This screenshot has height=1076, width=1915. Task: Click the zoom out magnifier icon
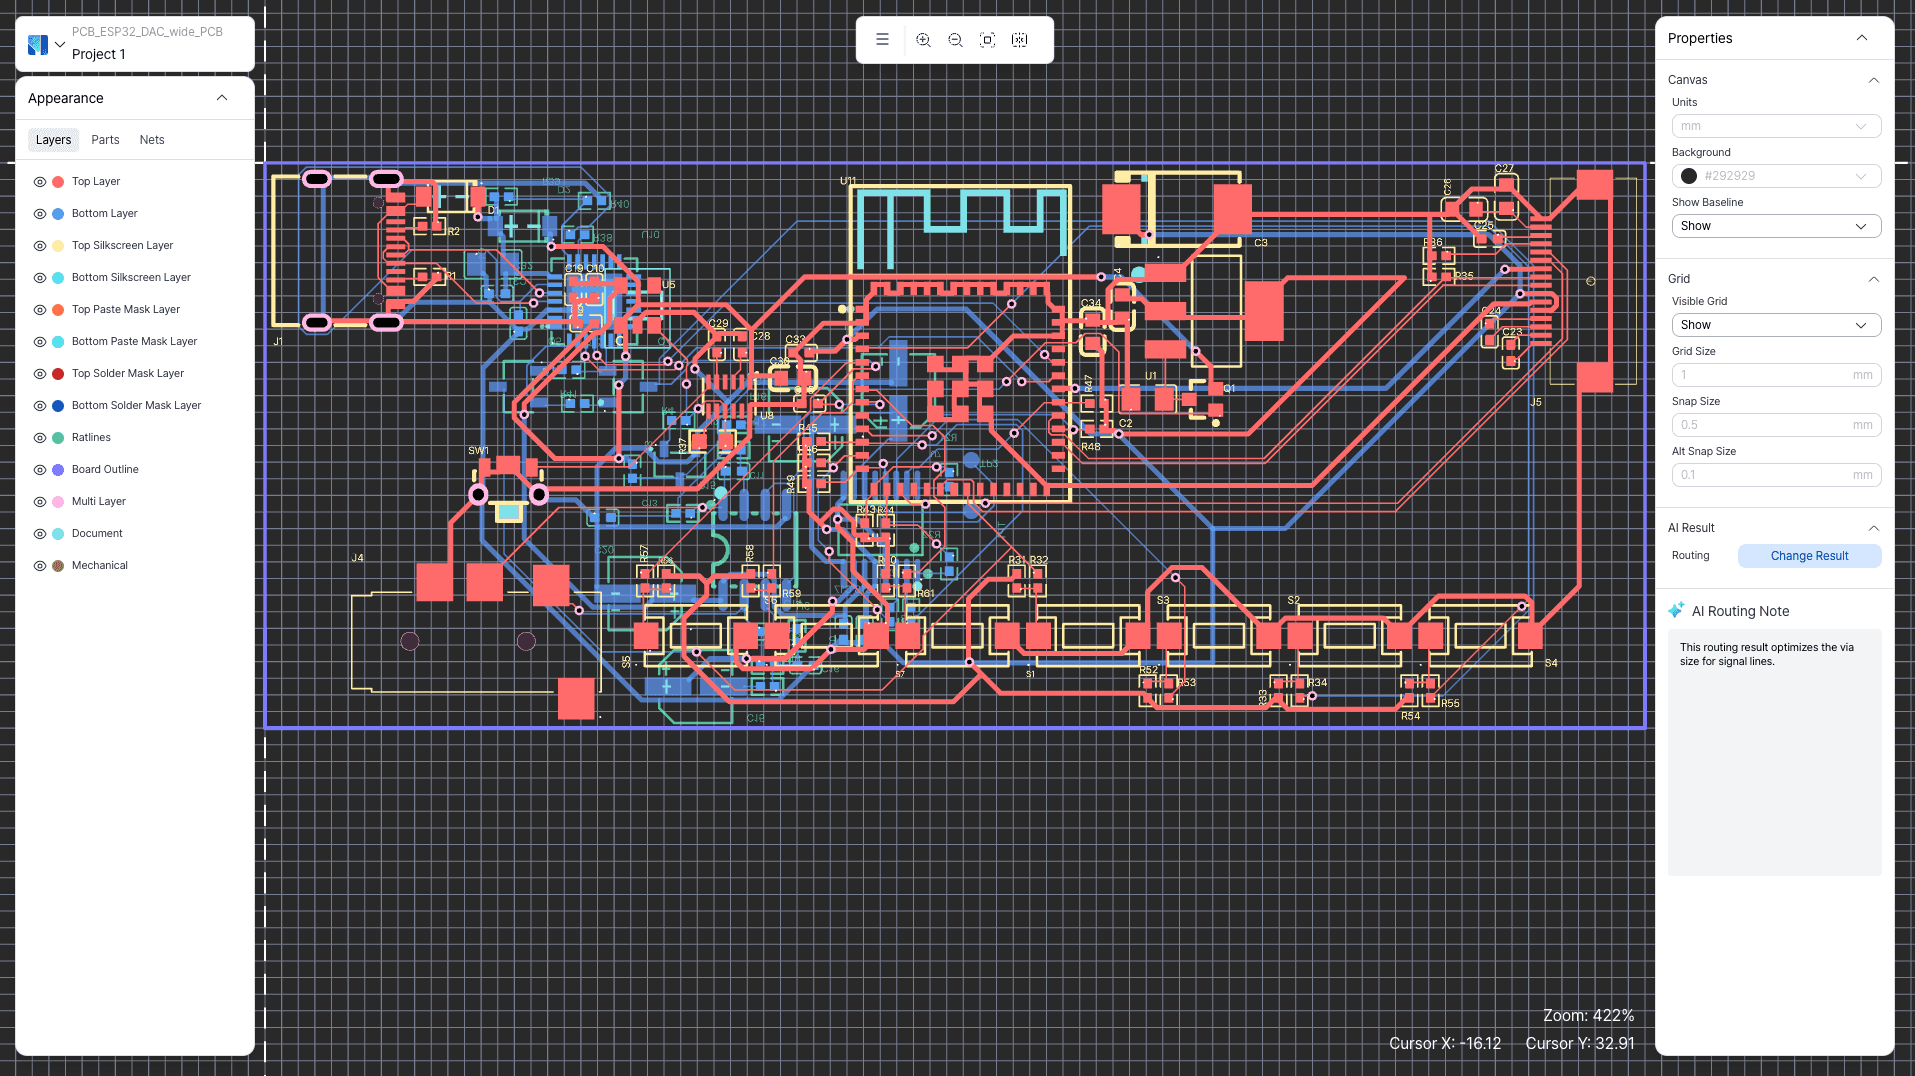pos(955,40)
